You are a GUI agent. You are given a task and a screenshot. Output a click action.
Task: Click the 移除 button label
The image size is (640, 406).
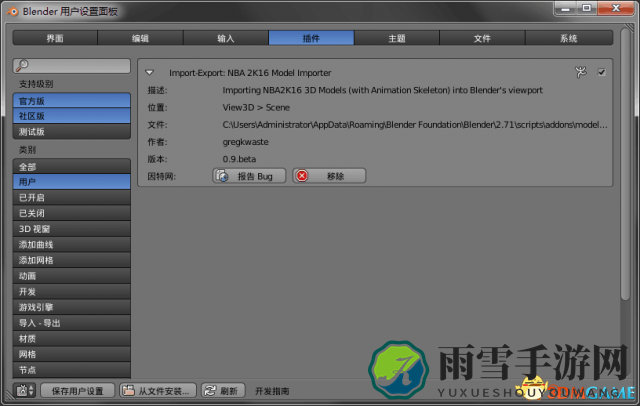336,176
